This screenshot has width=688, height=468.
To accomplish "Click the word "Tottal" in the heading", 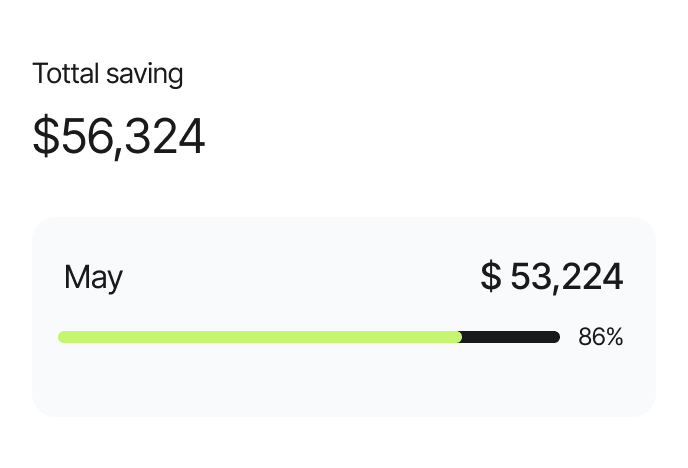I will (x=65, y=74).
